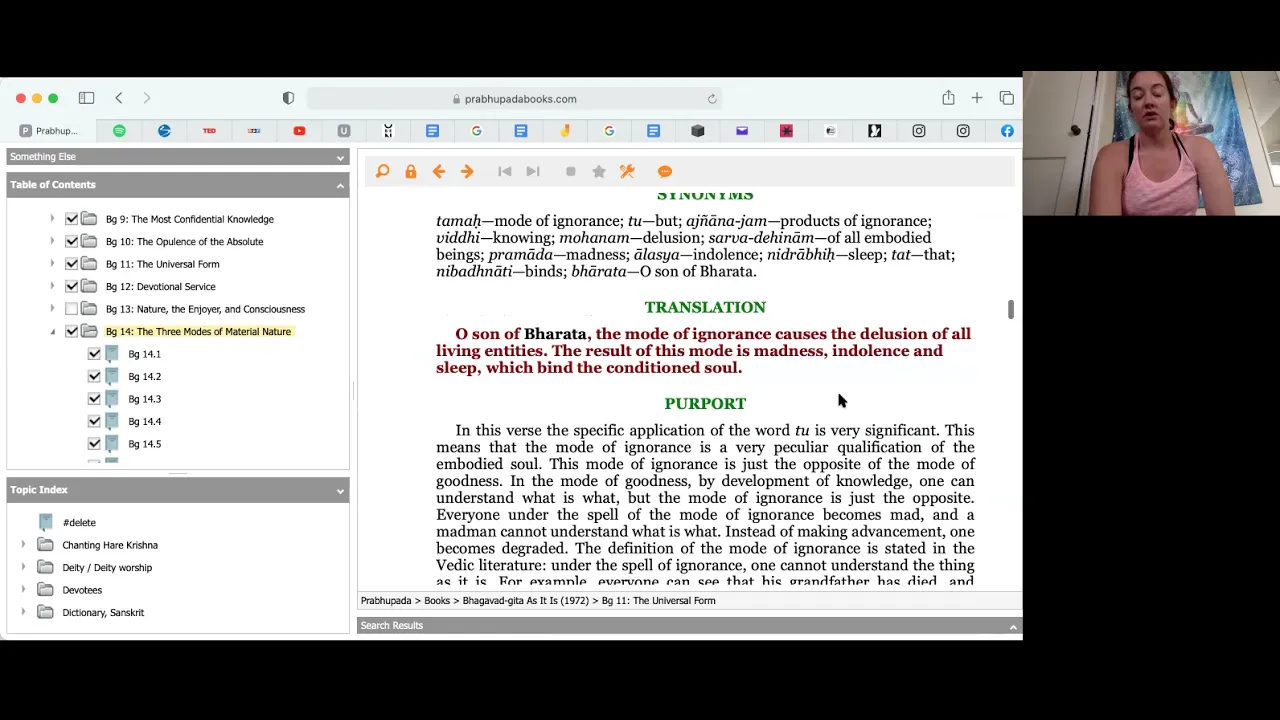Viewport: 1280px width, 720px height.
Task: Switch to the YouTube tab
Action: pos(299,131)
